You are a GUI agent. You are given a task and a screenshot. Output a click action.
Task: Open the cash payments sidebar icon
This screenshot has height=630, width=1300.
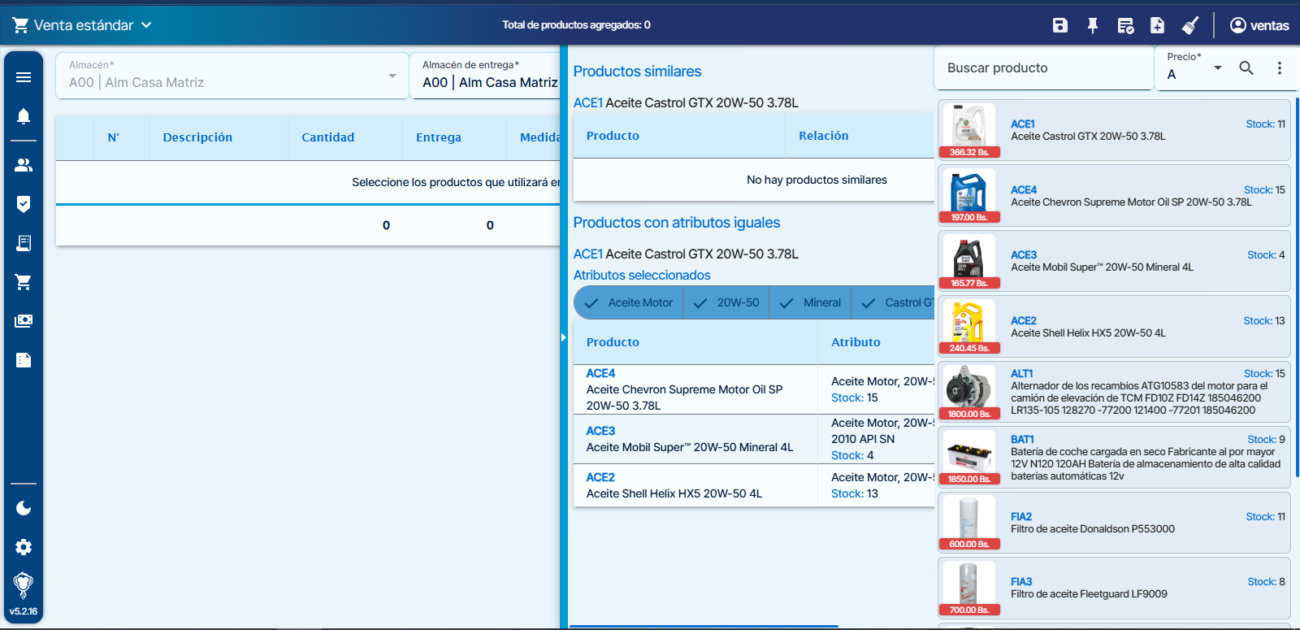click(x=23, y=321)
